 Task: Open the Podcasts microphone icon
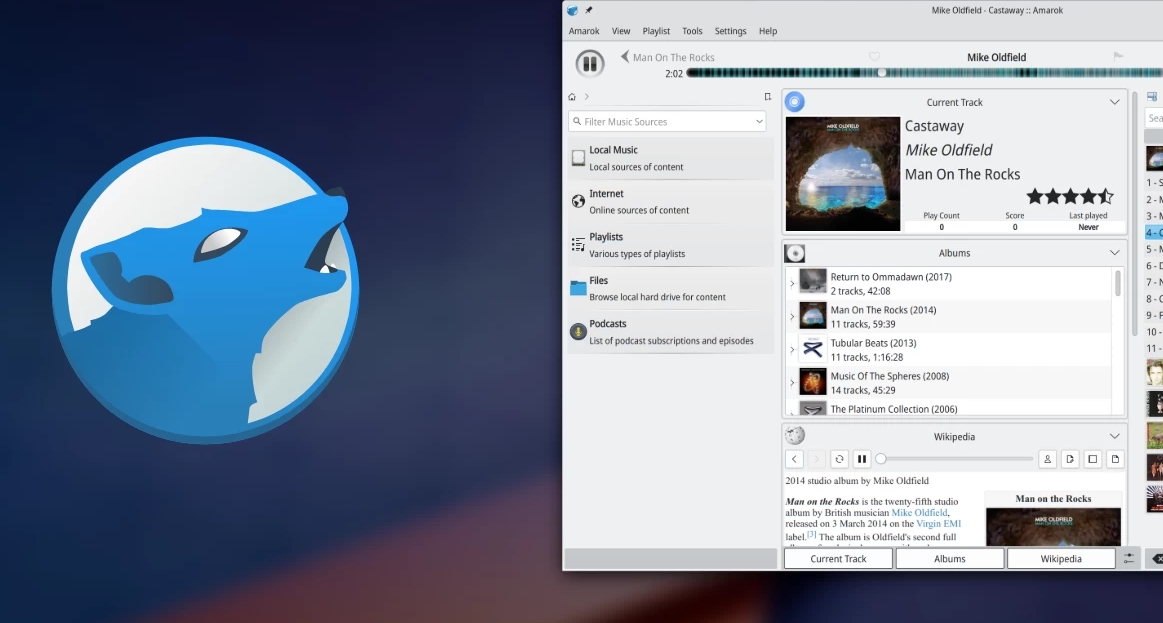point(579,332)
